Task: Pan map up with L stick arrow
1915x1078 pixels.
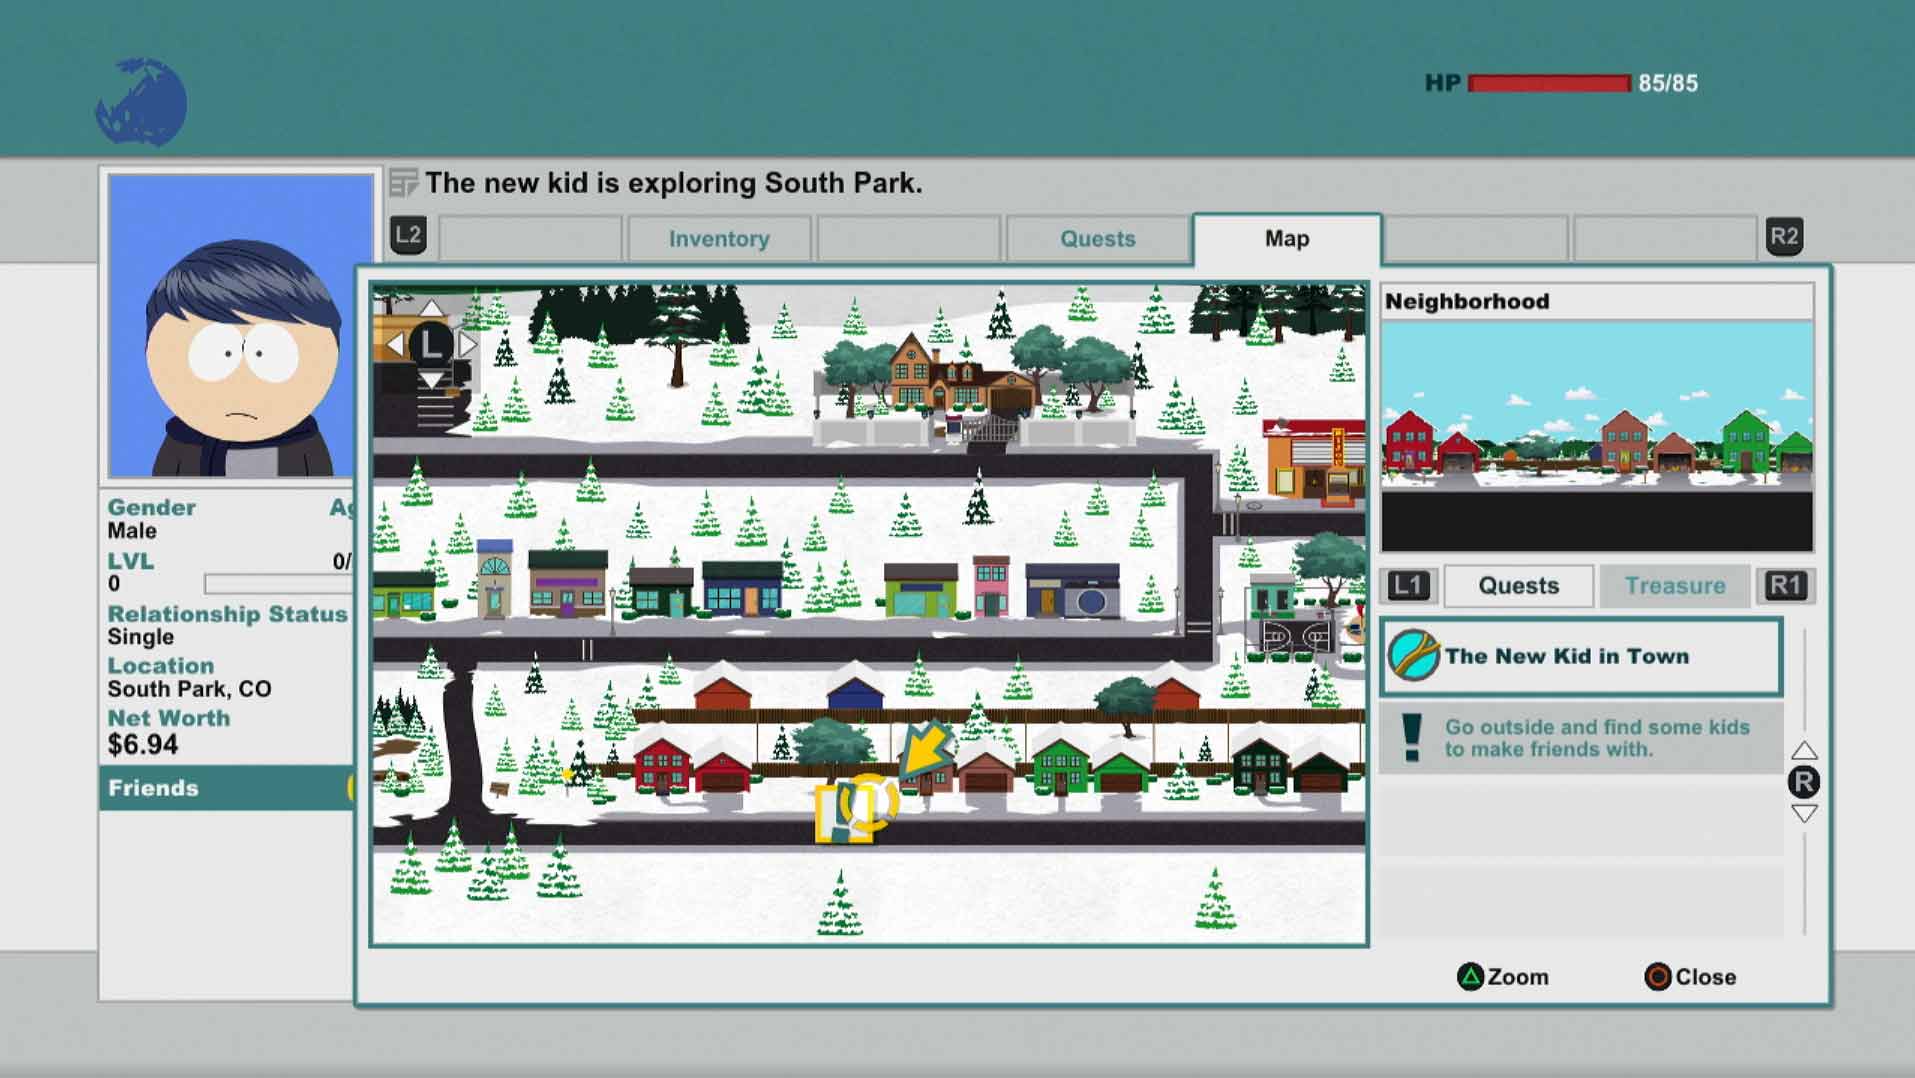Action: point(431,307)
